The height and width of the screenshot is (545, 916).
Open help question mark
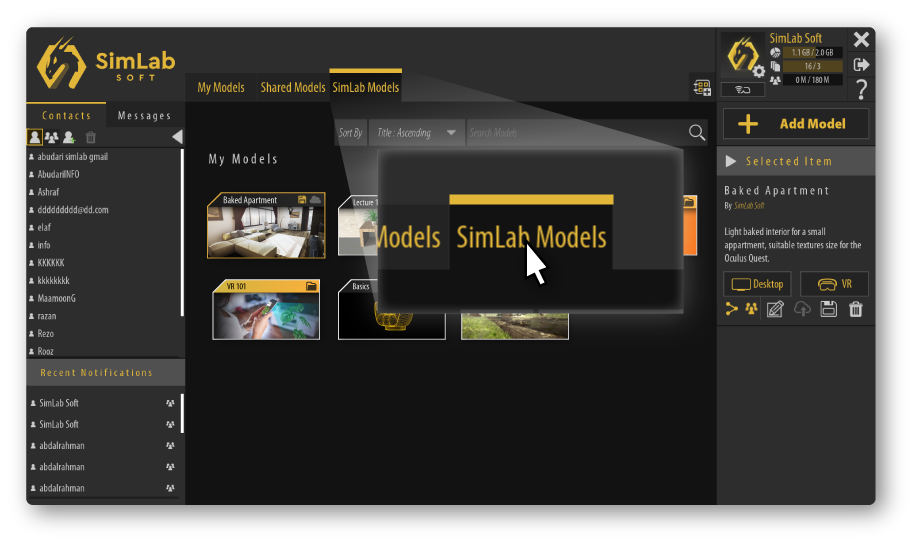click(861, 89)
